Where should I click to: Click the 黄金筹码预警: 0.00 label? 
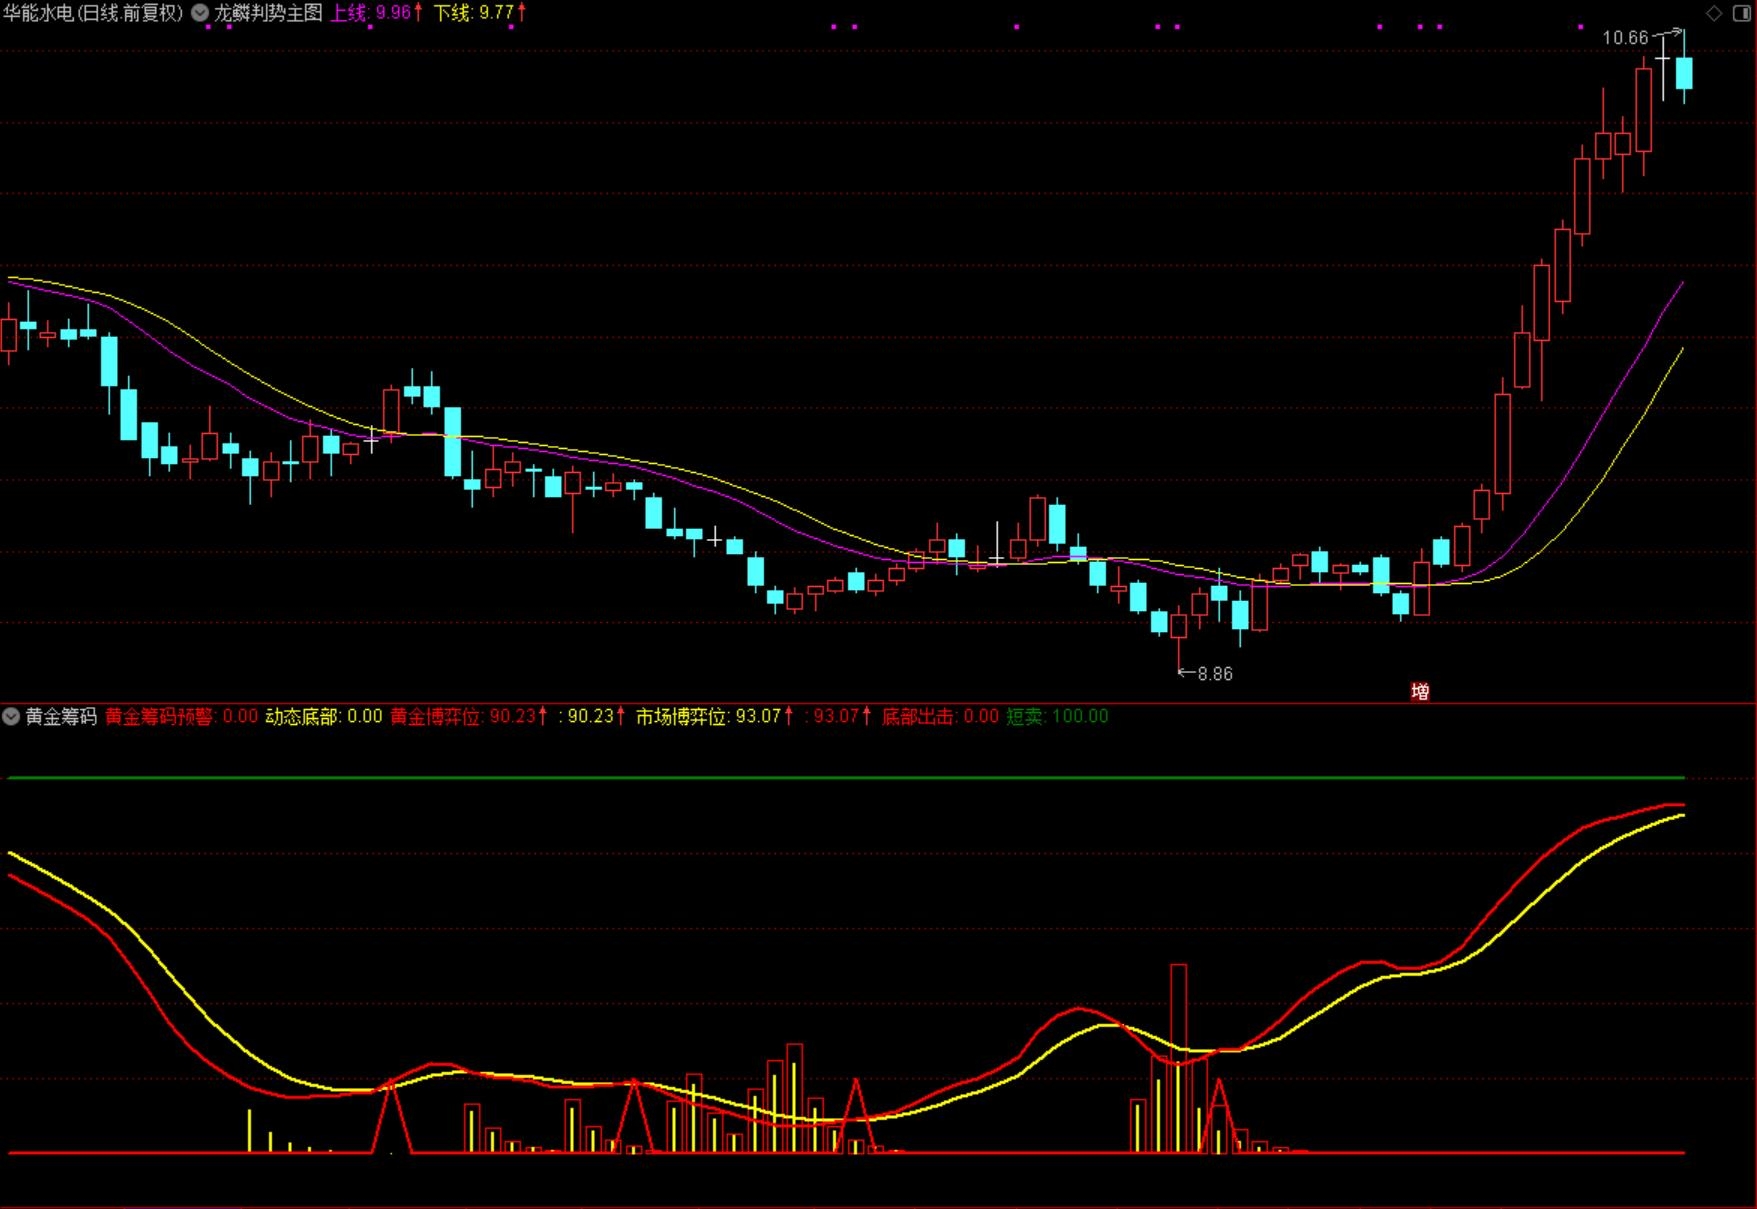point(181,716)
